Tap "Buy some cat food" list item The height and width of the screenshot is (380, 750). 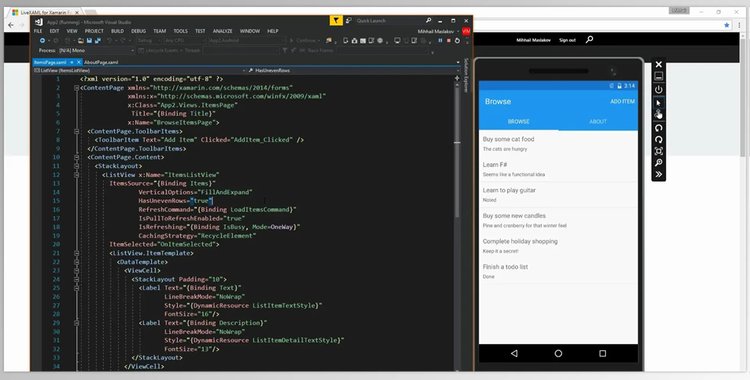[x=558, y=144]
